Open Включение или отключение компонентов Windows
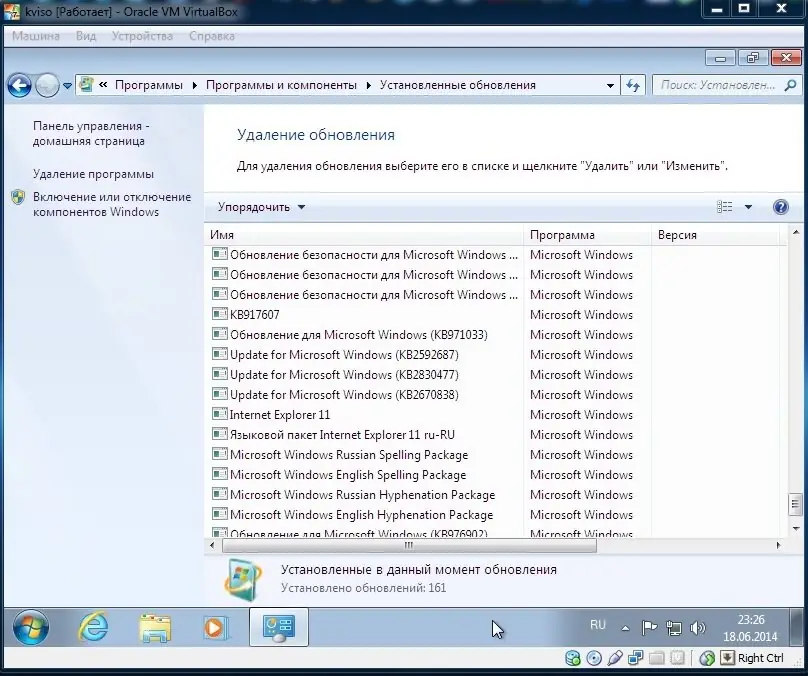Image resolution: width=808 pixels, height=676 pixels. (112, 205)
